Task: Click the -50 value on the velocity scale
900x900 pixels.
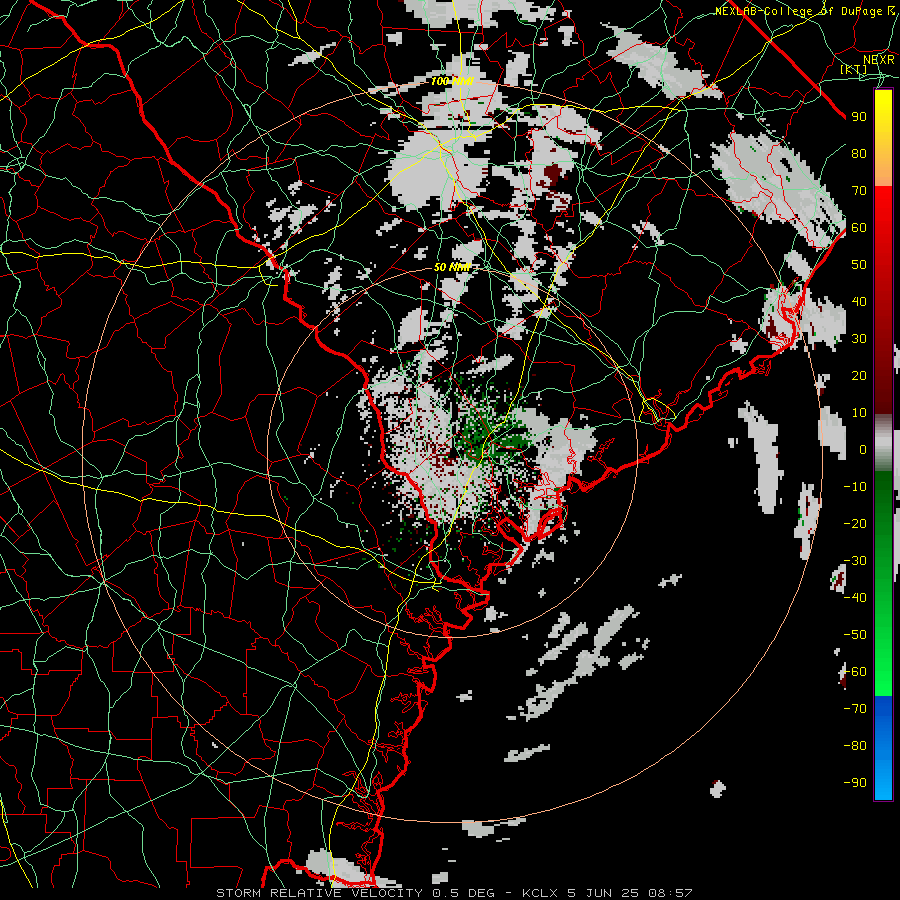Action: click(855, 634)
